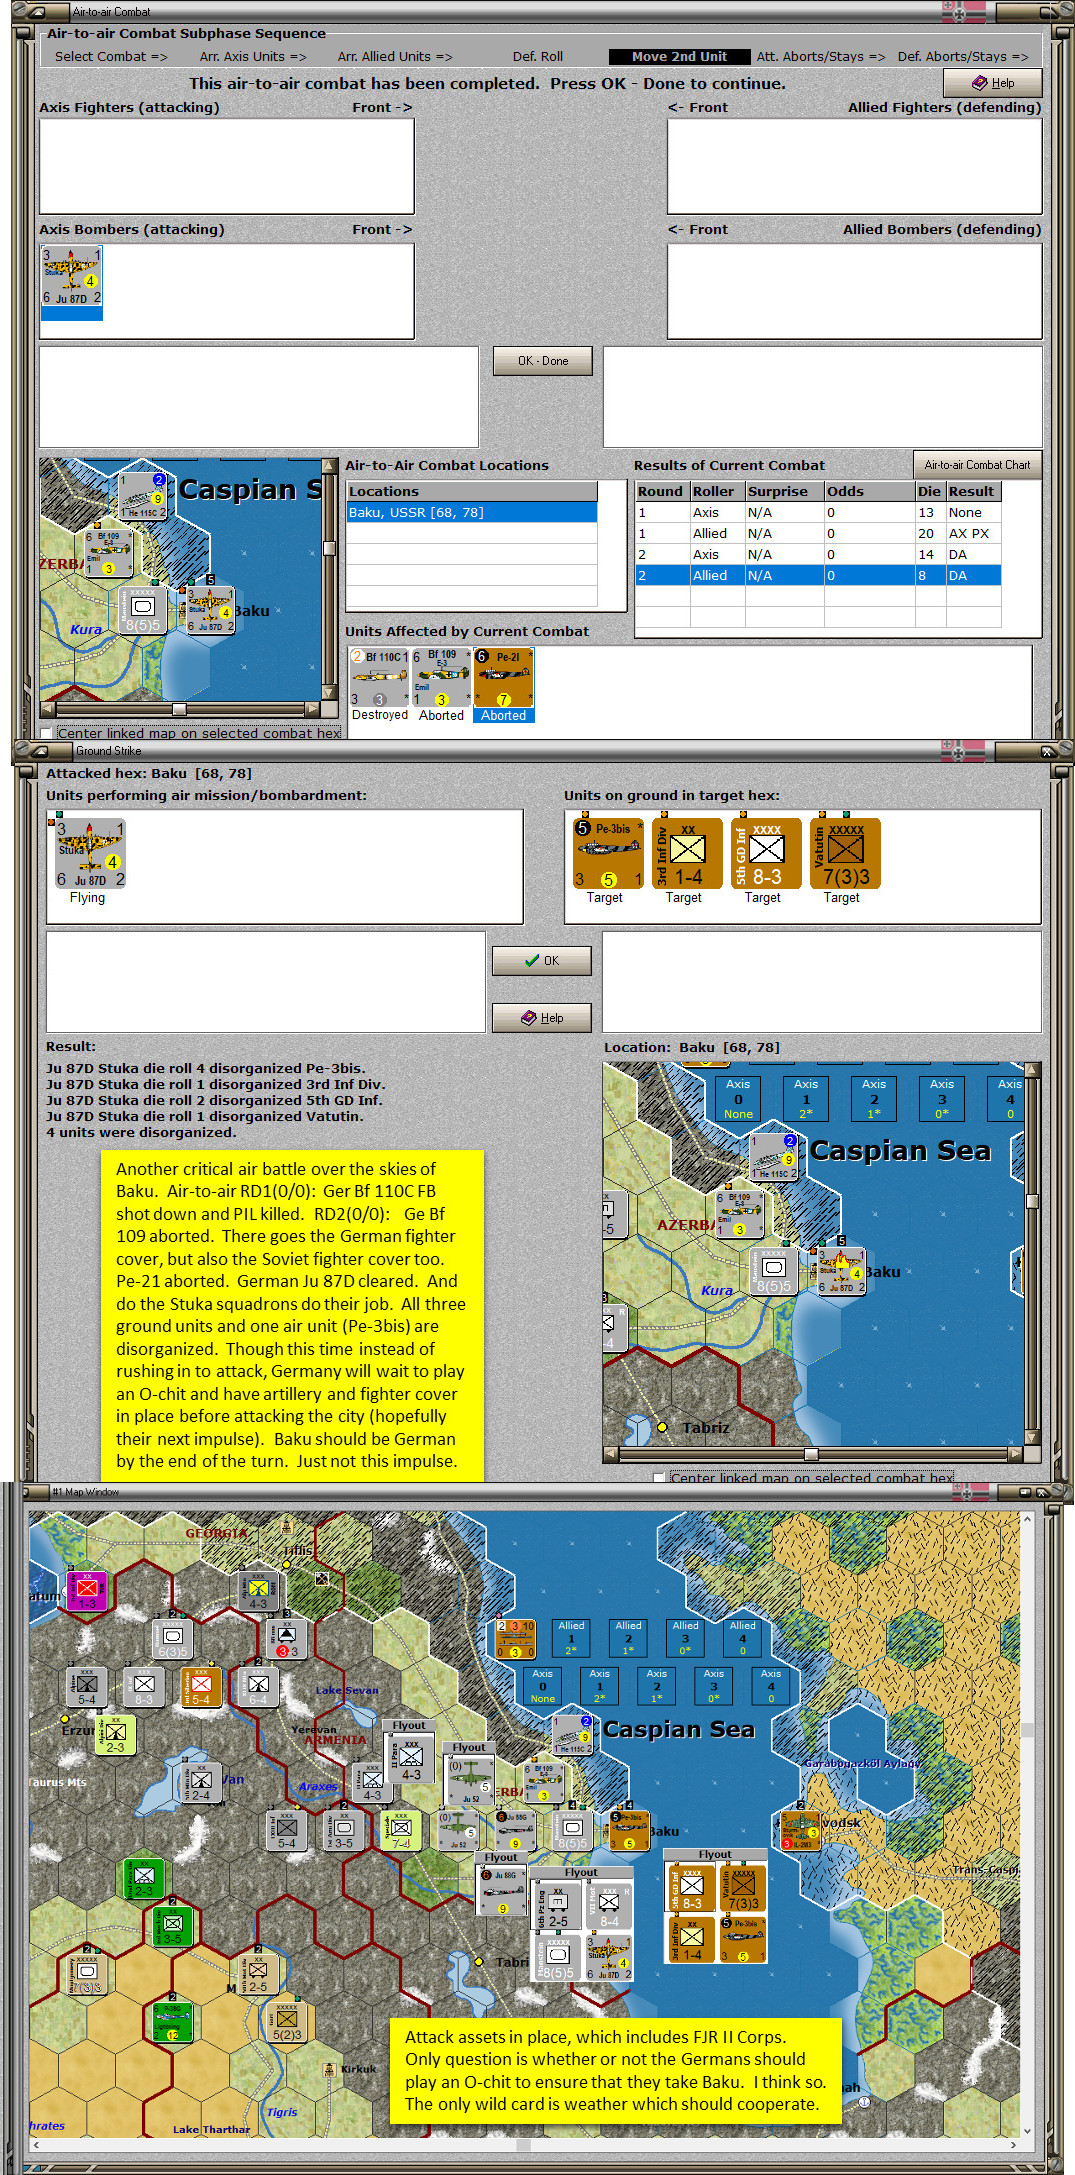Click the Air-to-air mini-map scroll up arrow
1075x2175 pixels.
[329, 466]
